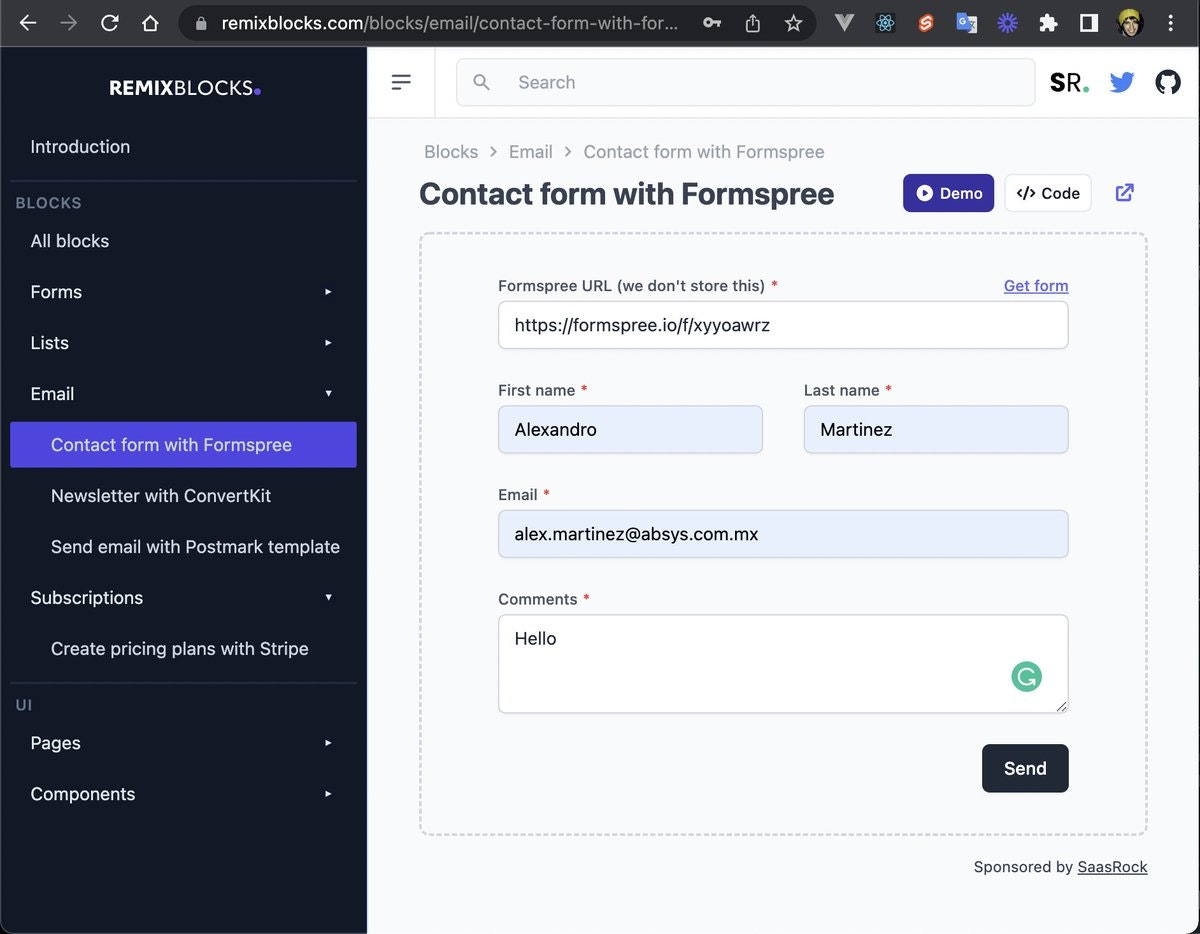Click the Grammarly icon in Comments
The height and width of the screenshot is (934, 1200).
[1026, 677]
